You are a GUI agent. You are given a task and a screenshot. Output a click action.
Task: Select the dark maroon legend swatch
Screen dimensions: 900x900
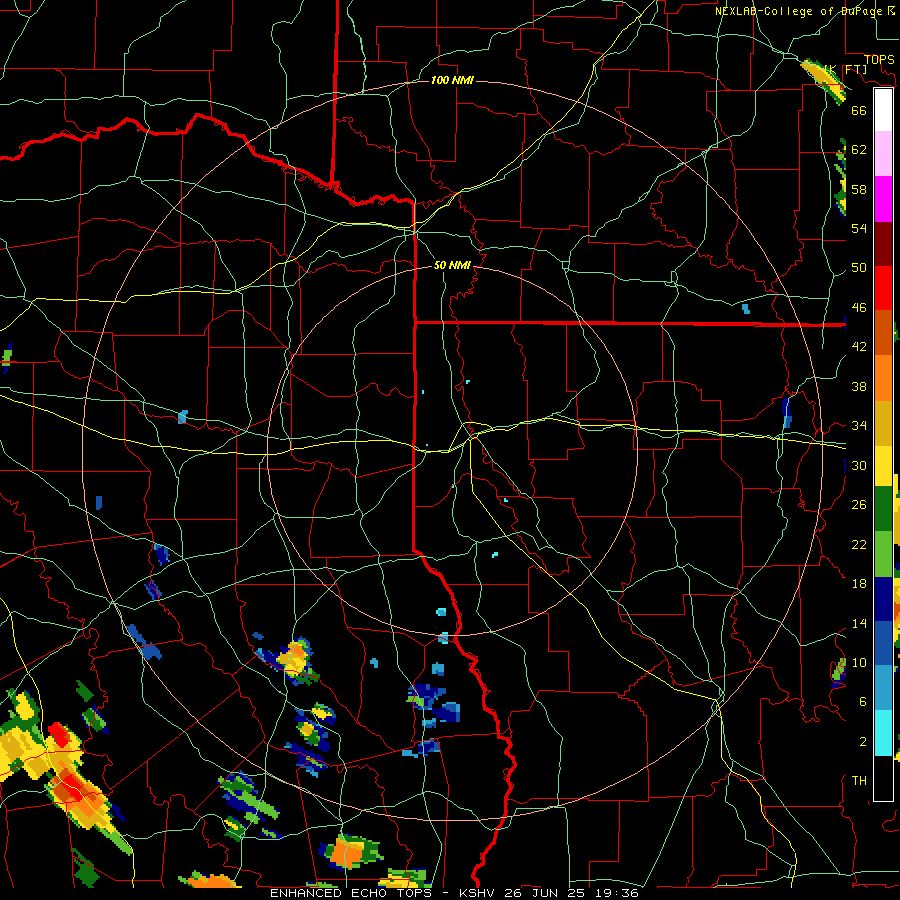pyautogui.click(x=883, y=243)
